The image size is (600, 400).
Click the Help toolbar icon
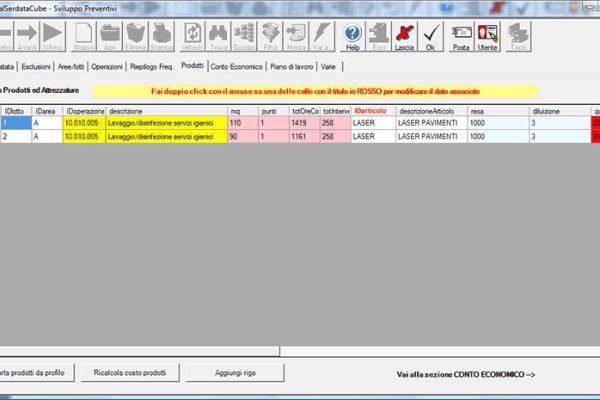(352, 37)
